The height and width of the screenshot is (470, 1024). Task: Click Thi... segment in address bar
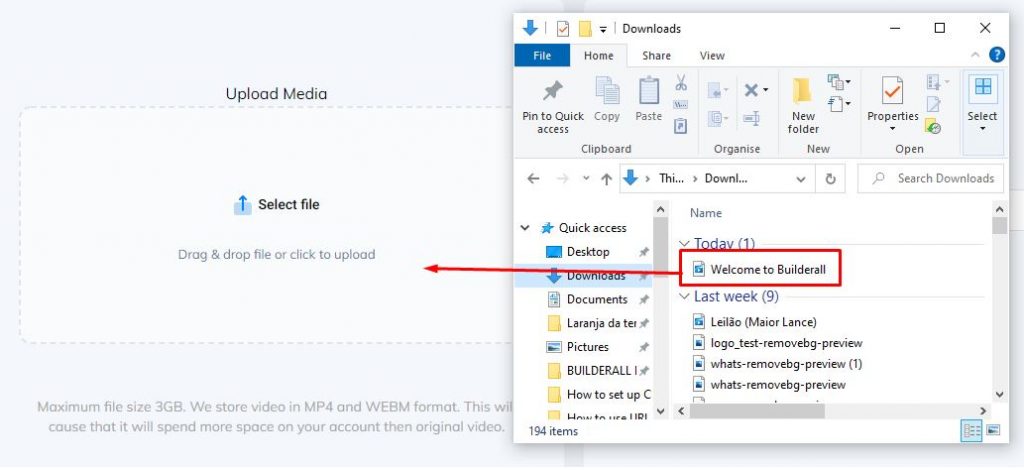coord(671,178)
